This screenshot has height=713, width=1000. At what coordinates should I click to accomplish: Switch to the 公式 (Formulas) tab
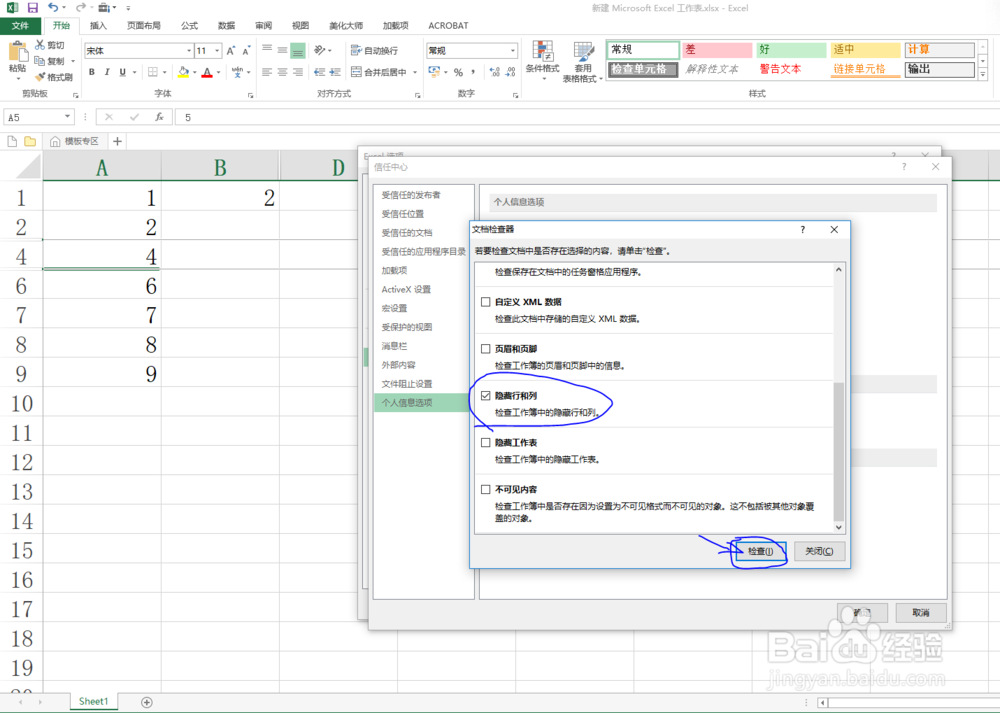point(189,26)
